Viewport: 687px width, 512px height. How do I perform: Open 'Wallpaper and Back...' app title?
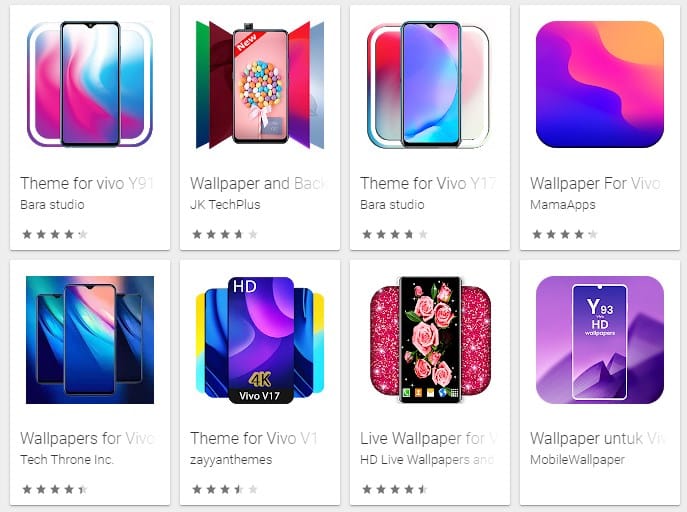259,183
